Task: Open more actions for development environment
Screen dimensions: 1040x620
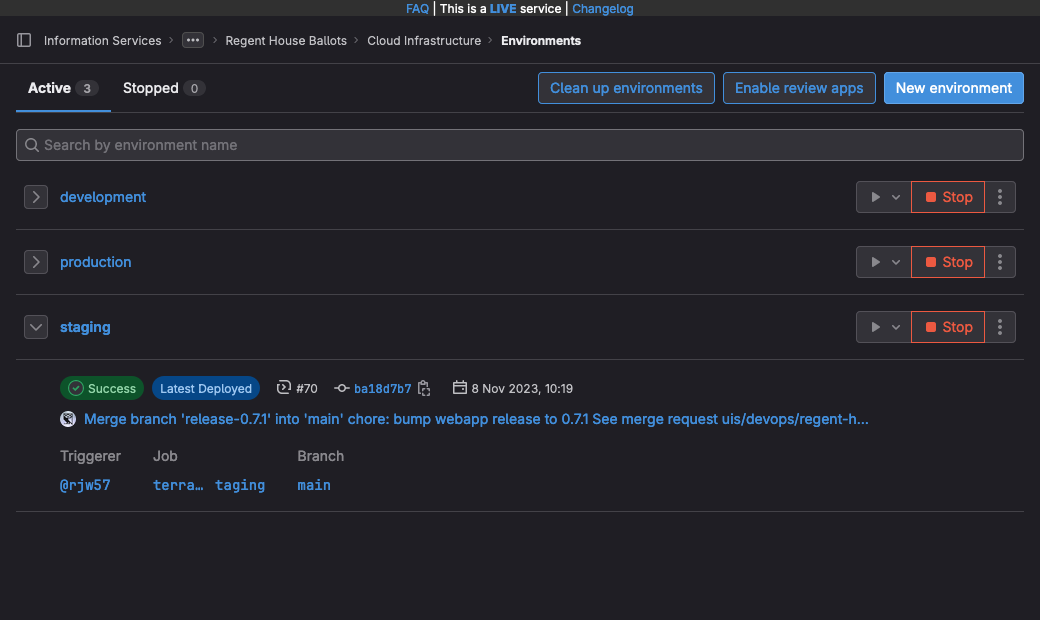Action: tap(1000, 197)
